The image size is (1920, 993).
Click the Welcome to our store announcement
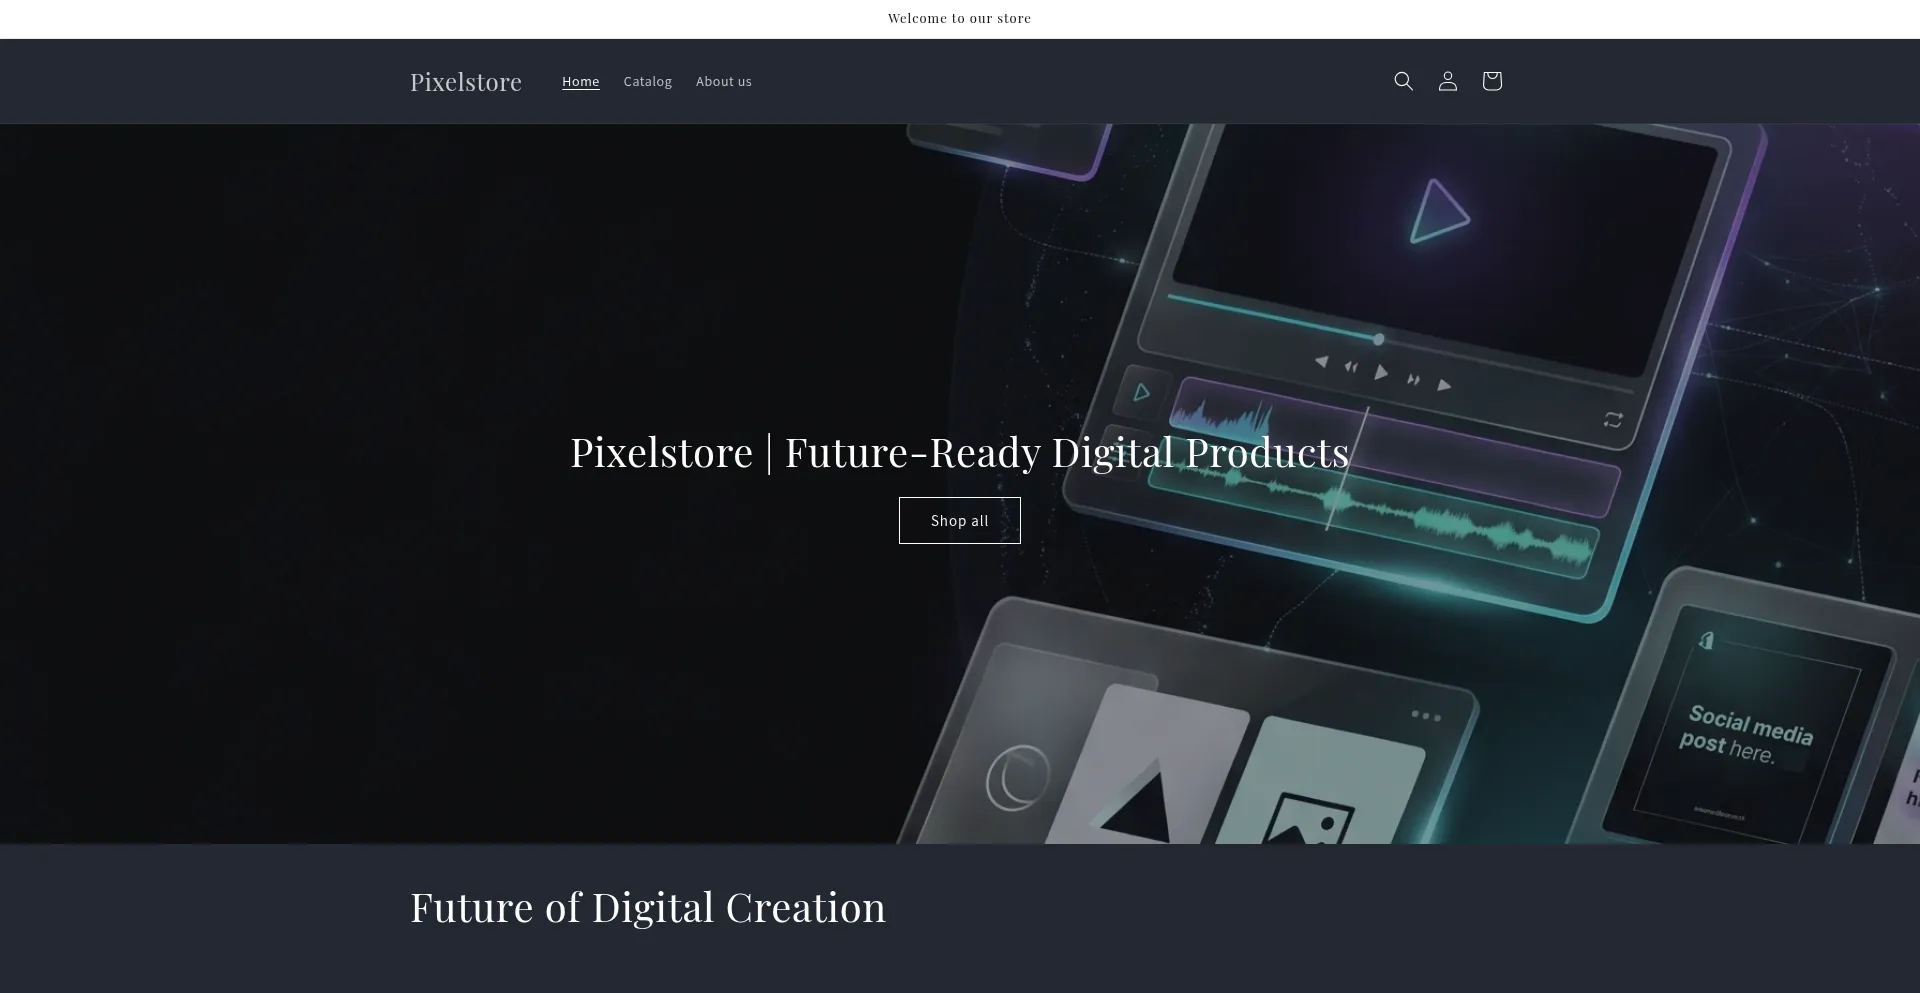[x=959, y=18]
